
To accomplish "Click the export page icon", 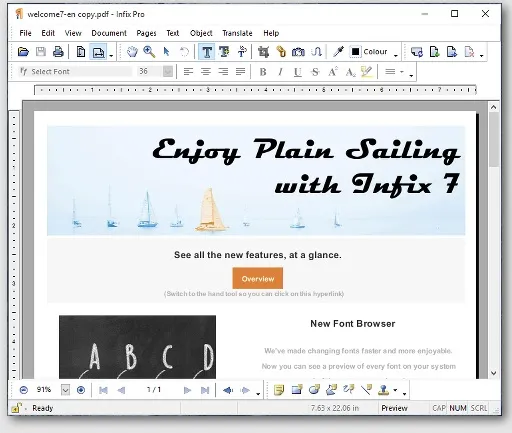I will pos(452,52).
